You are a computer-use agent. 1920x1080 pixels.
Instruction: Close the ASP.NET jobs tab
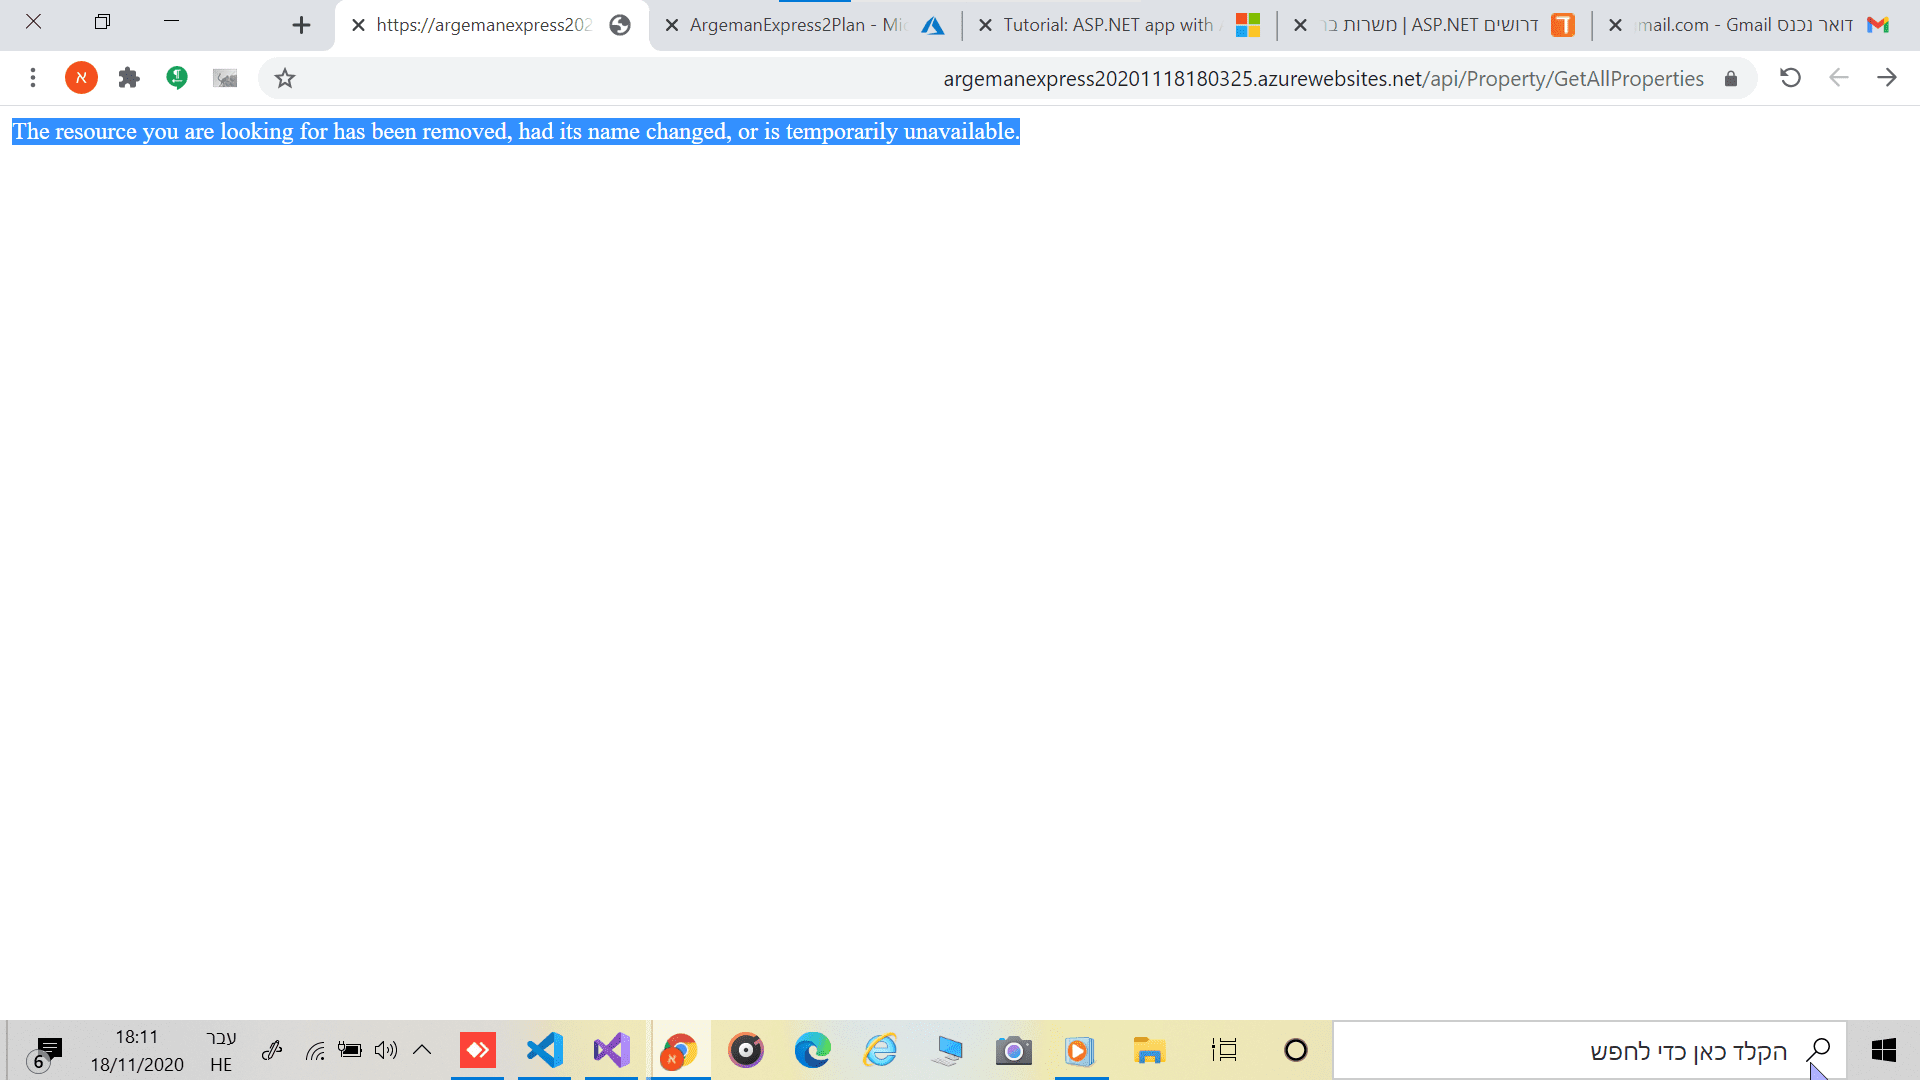(x=1300, y=25)
